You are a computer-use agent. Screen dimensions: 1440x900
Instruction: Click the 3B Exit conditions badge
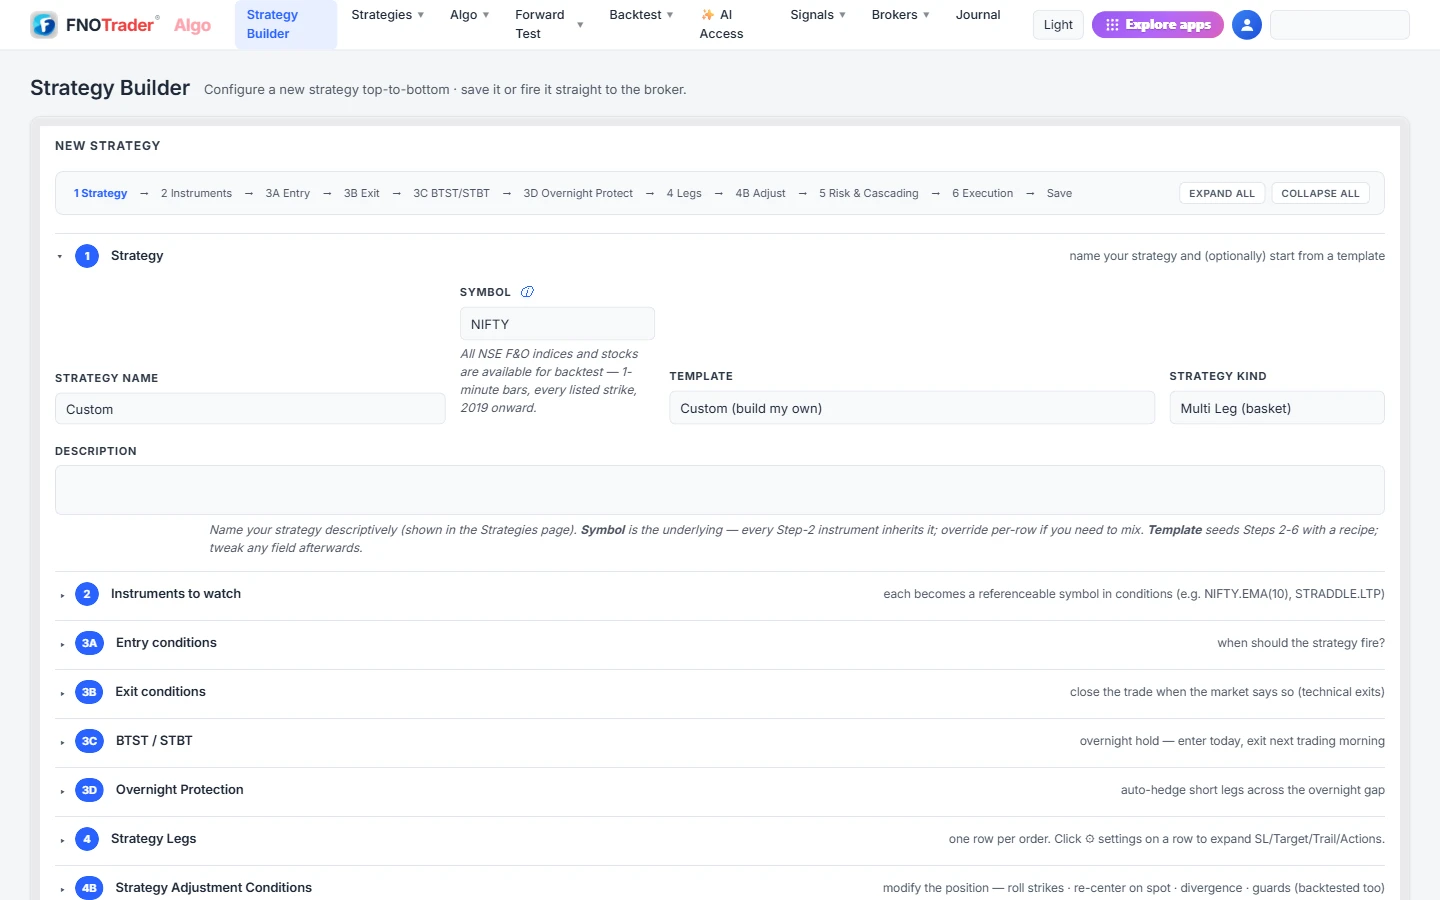(89, 692)
